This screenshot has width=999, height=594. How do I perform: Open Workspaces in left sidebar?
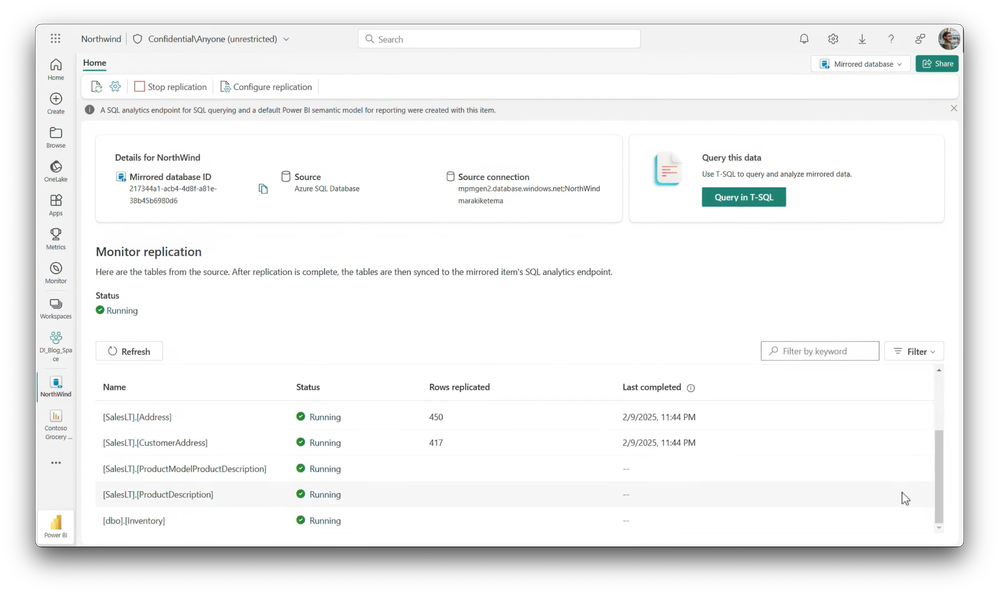click(x=56, y=308)
